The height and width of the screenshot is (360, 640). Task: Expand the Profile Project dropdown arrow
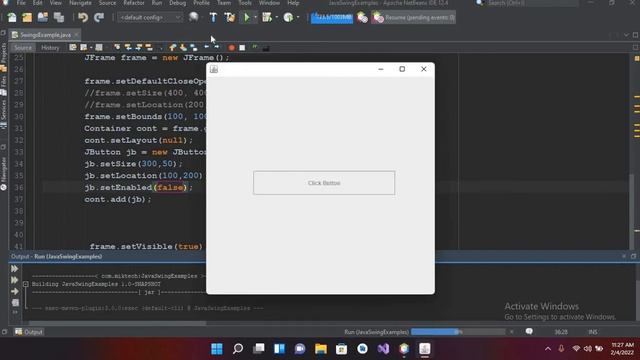pos(298,18)
